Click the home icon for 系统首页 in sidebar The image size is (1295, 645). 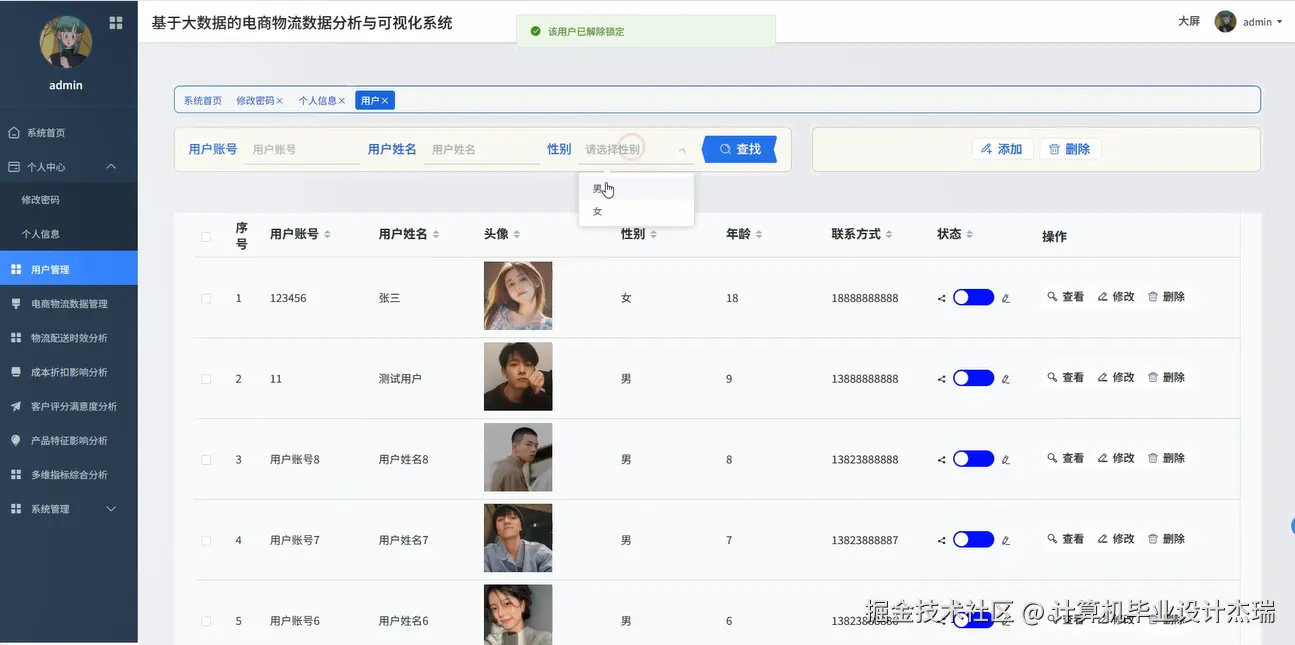click(x=14, y=132)
